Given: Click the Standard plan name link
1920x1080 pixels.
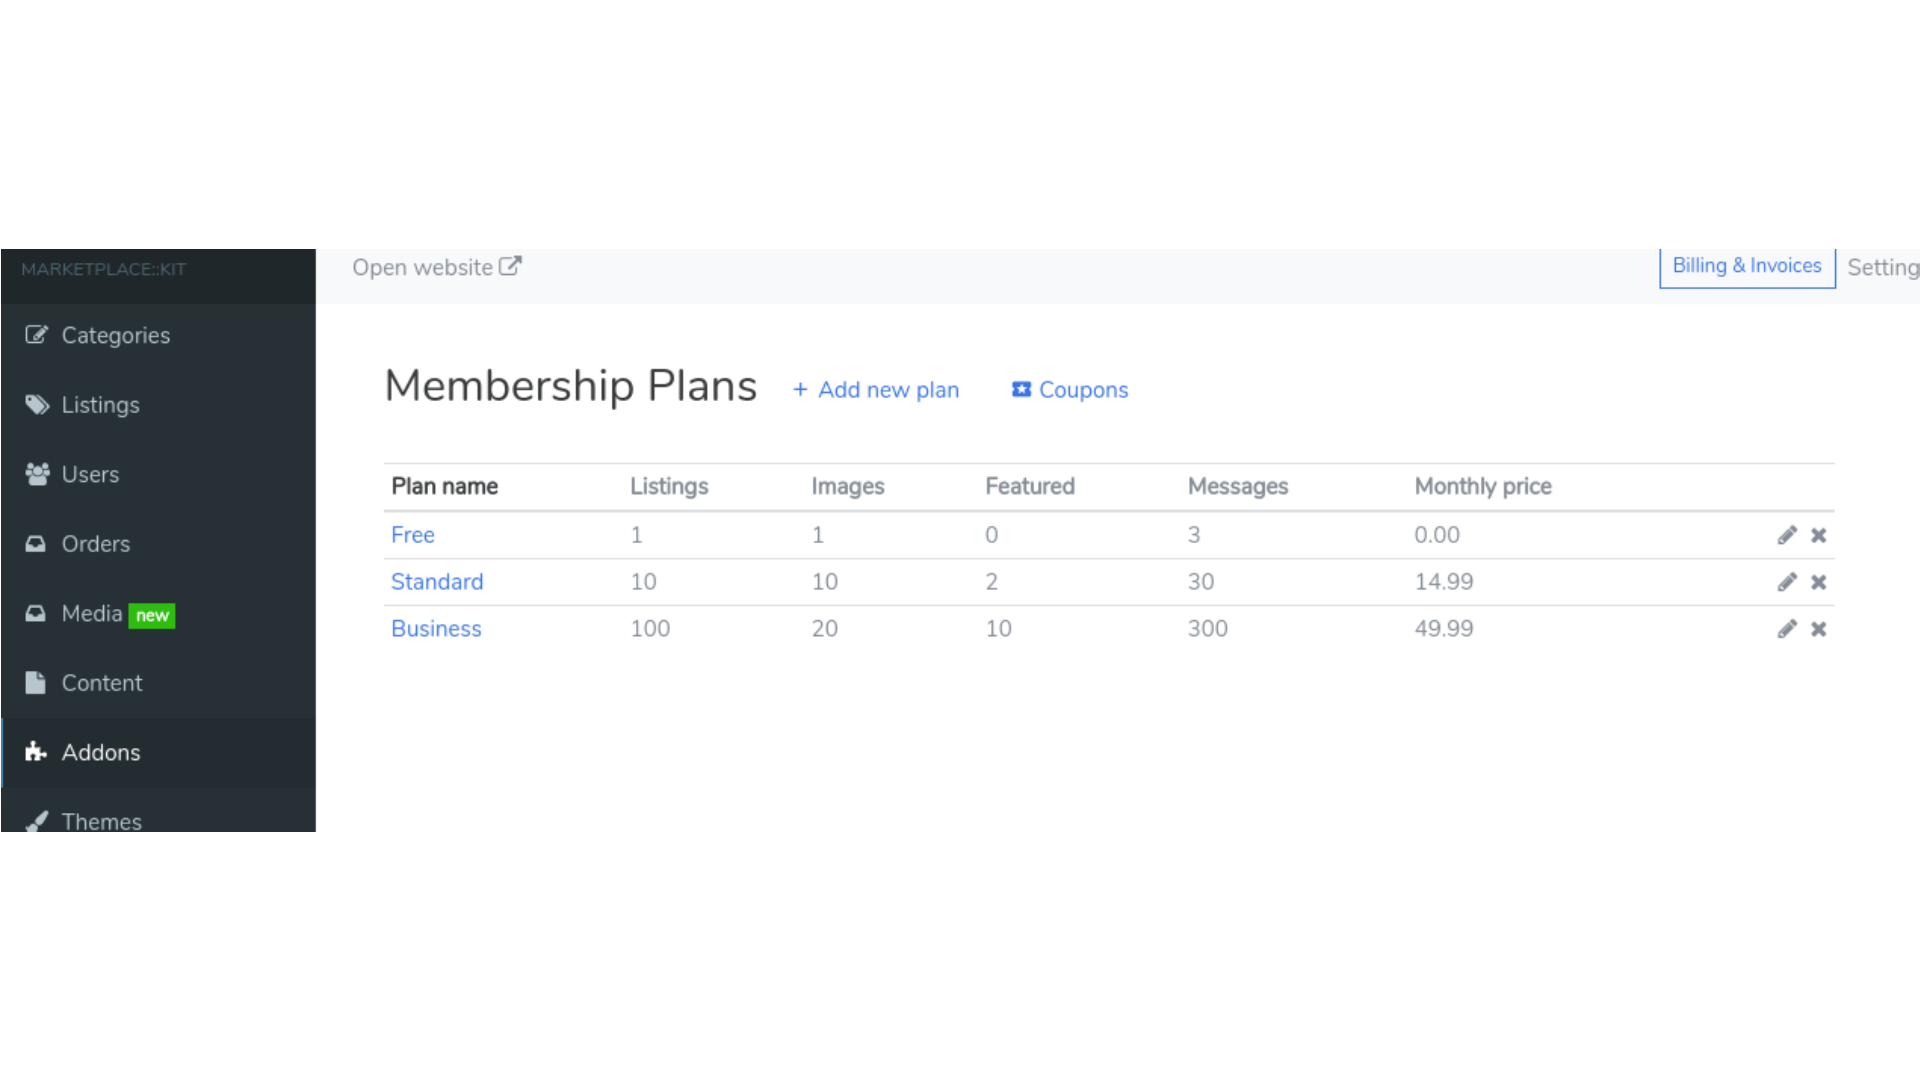Looking at the screenshot, I should click(437, 582).
